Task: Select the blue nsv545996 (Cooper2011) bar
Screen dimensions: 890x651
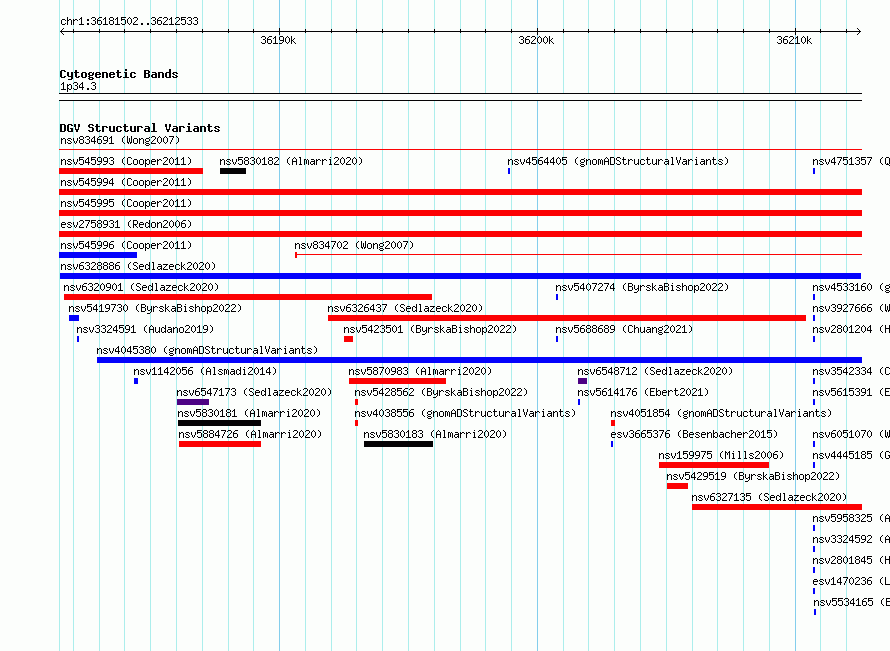Action: [x=98, y=255]
